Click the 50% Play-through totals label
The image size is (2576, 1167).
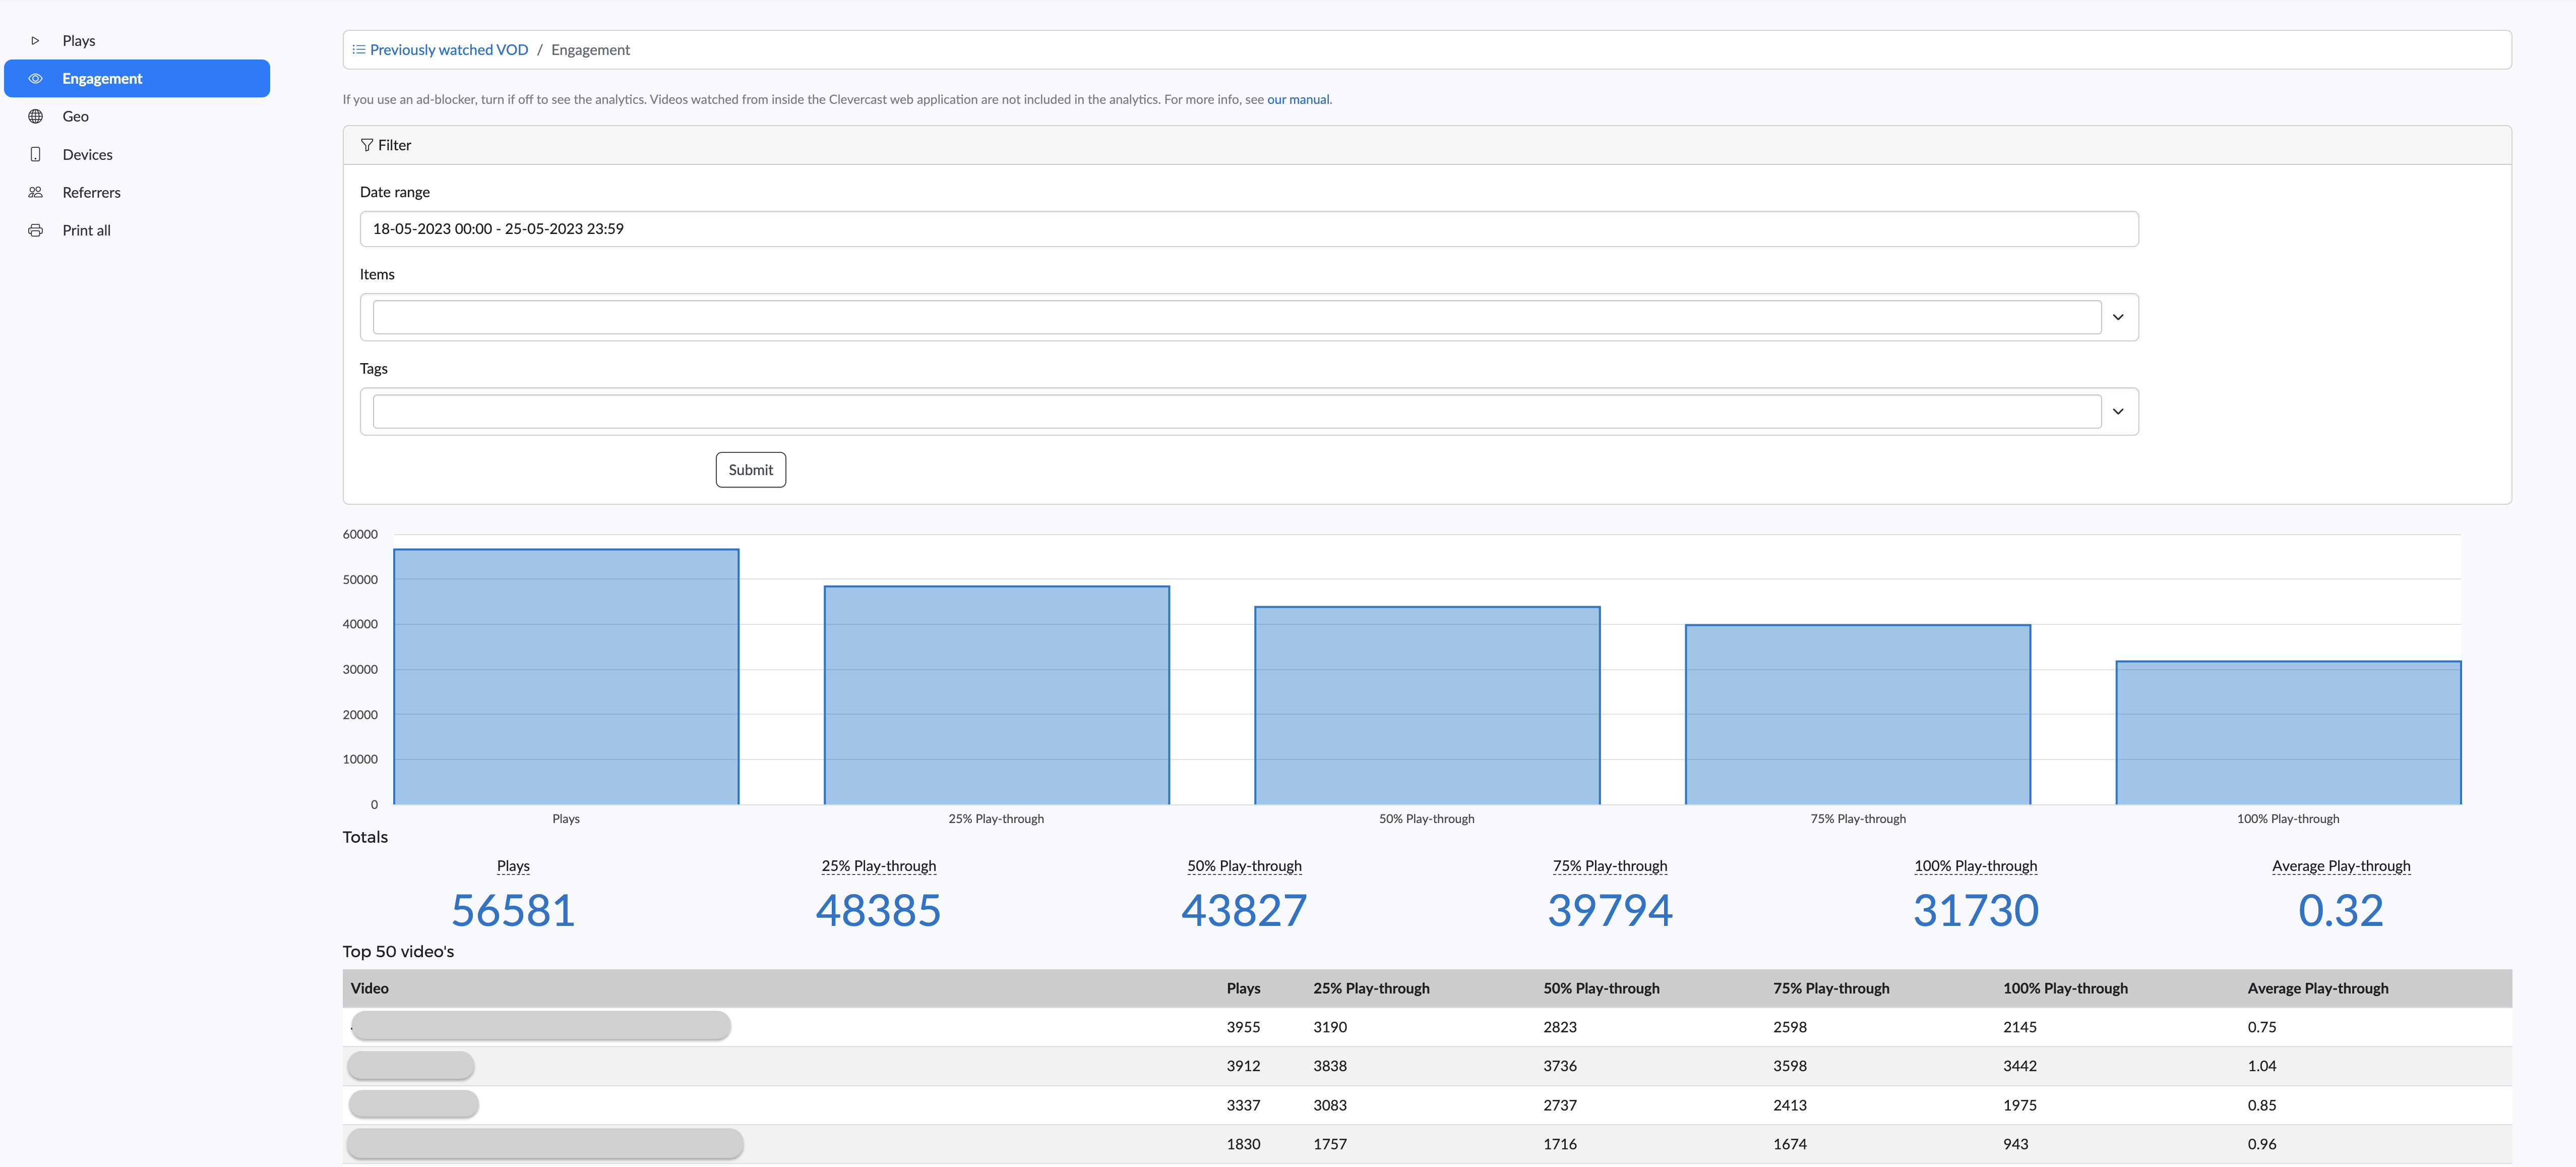point(1245,867)
